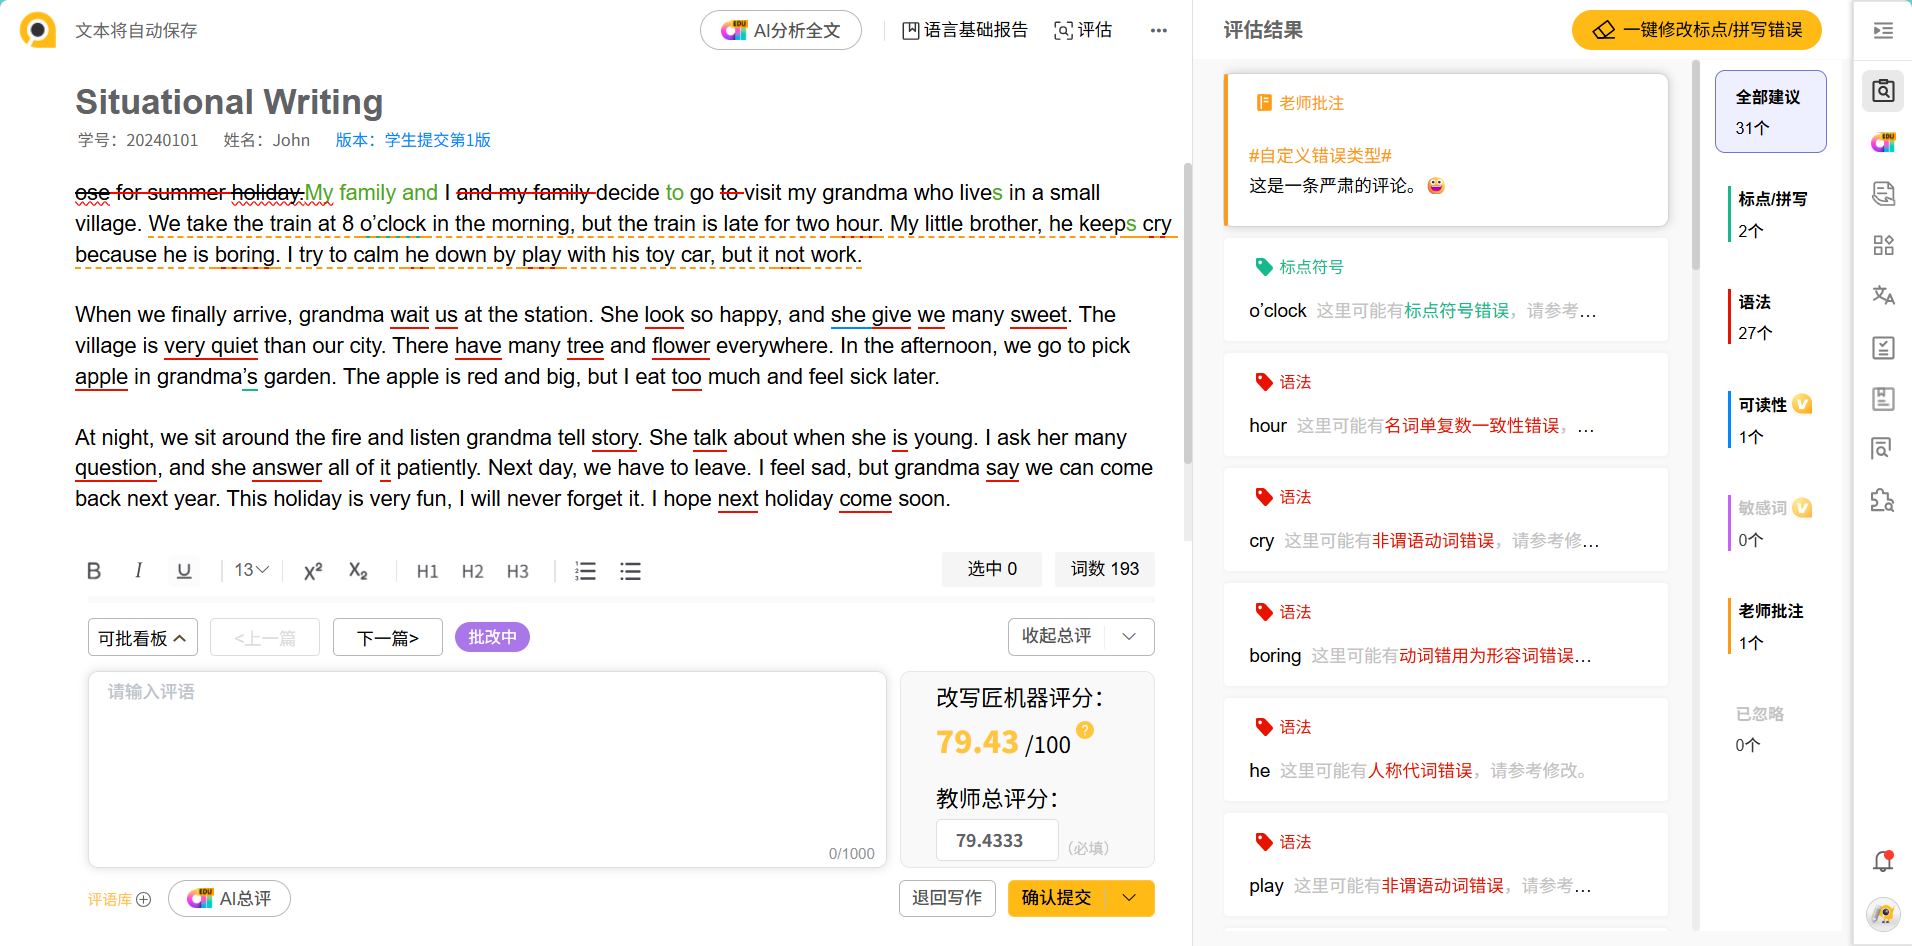Apply superscript formatting icon
The width and height of the screenshot is (1912, 946).
(313, 571)
